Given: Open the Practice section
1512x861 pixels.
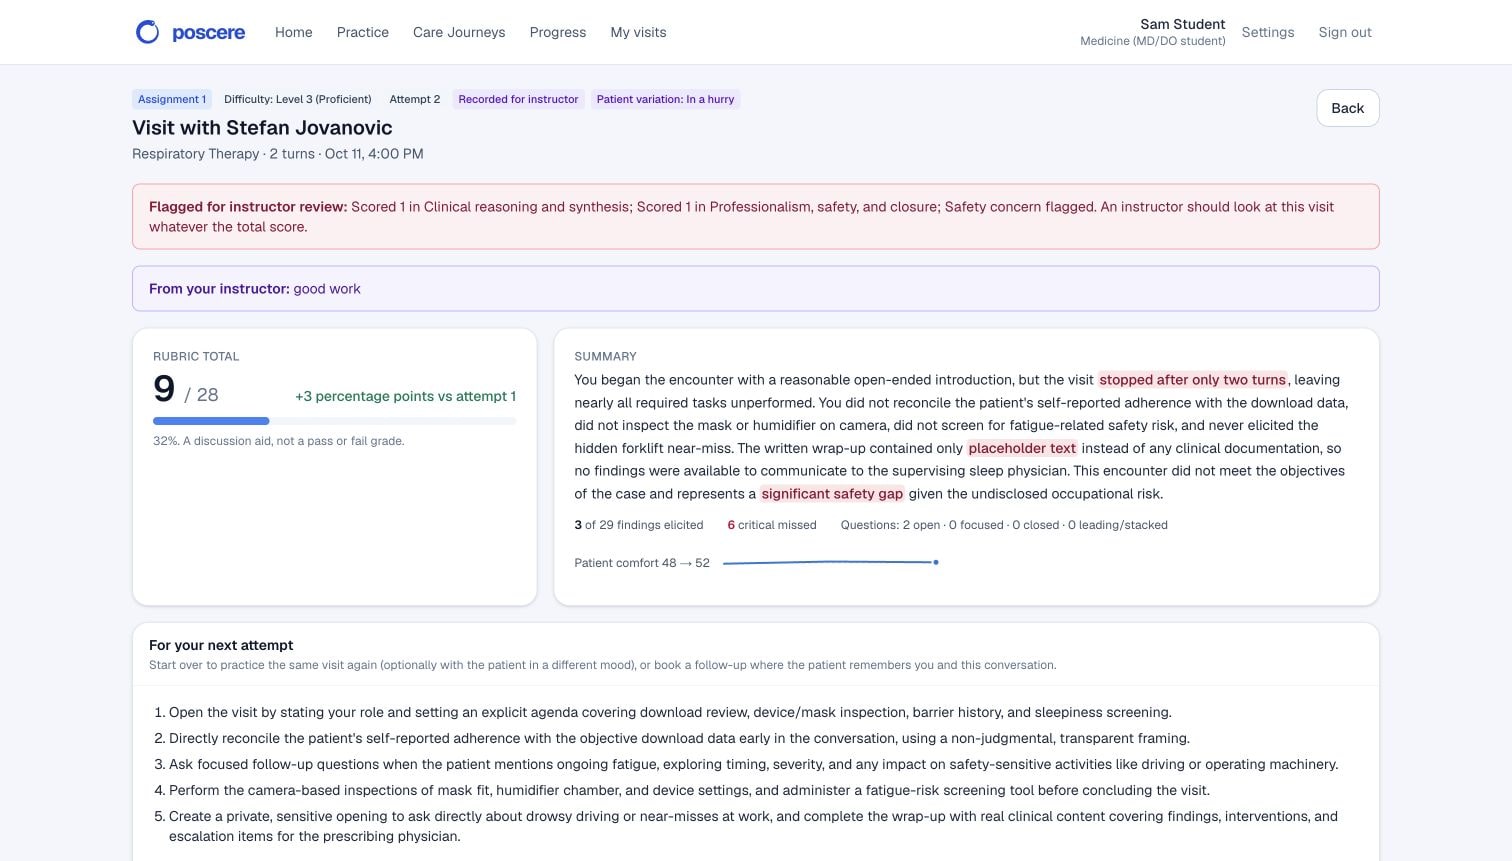Looking at the screenshot, I should pyautogui.click(x=363, y=32).
